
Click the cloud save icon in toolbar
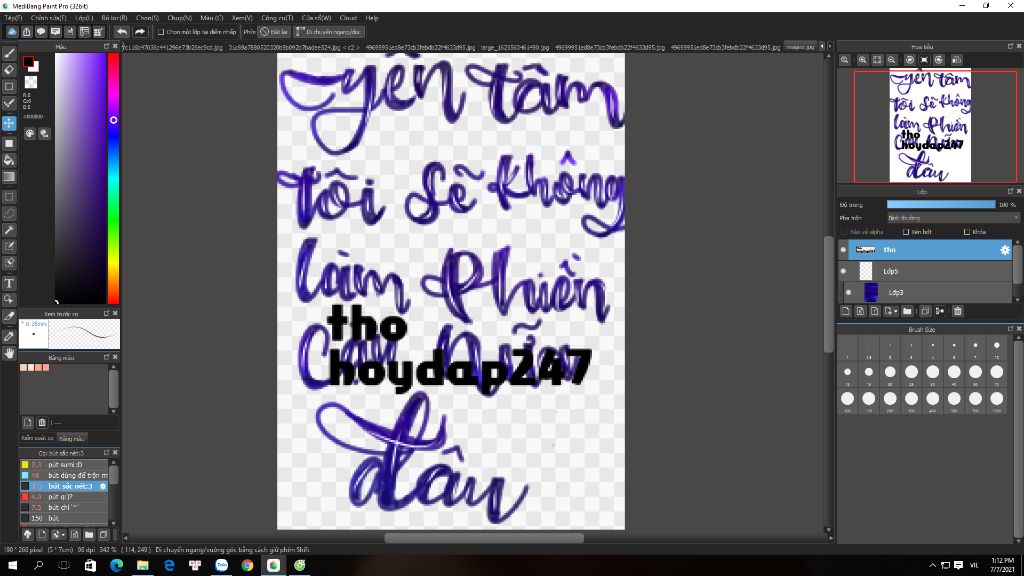pyautogui.click(x=12, y=31)
